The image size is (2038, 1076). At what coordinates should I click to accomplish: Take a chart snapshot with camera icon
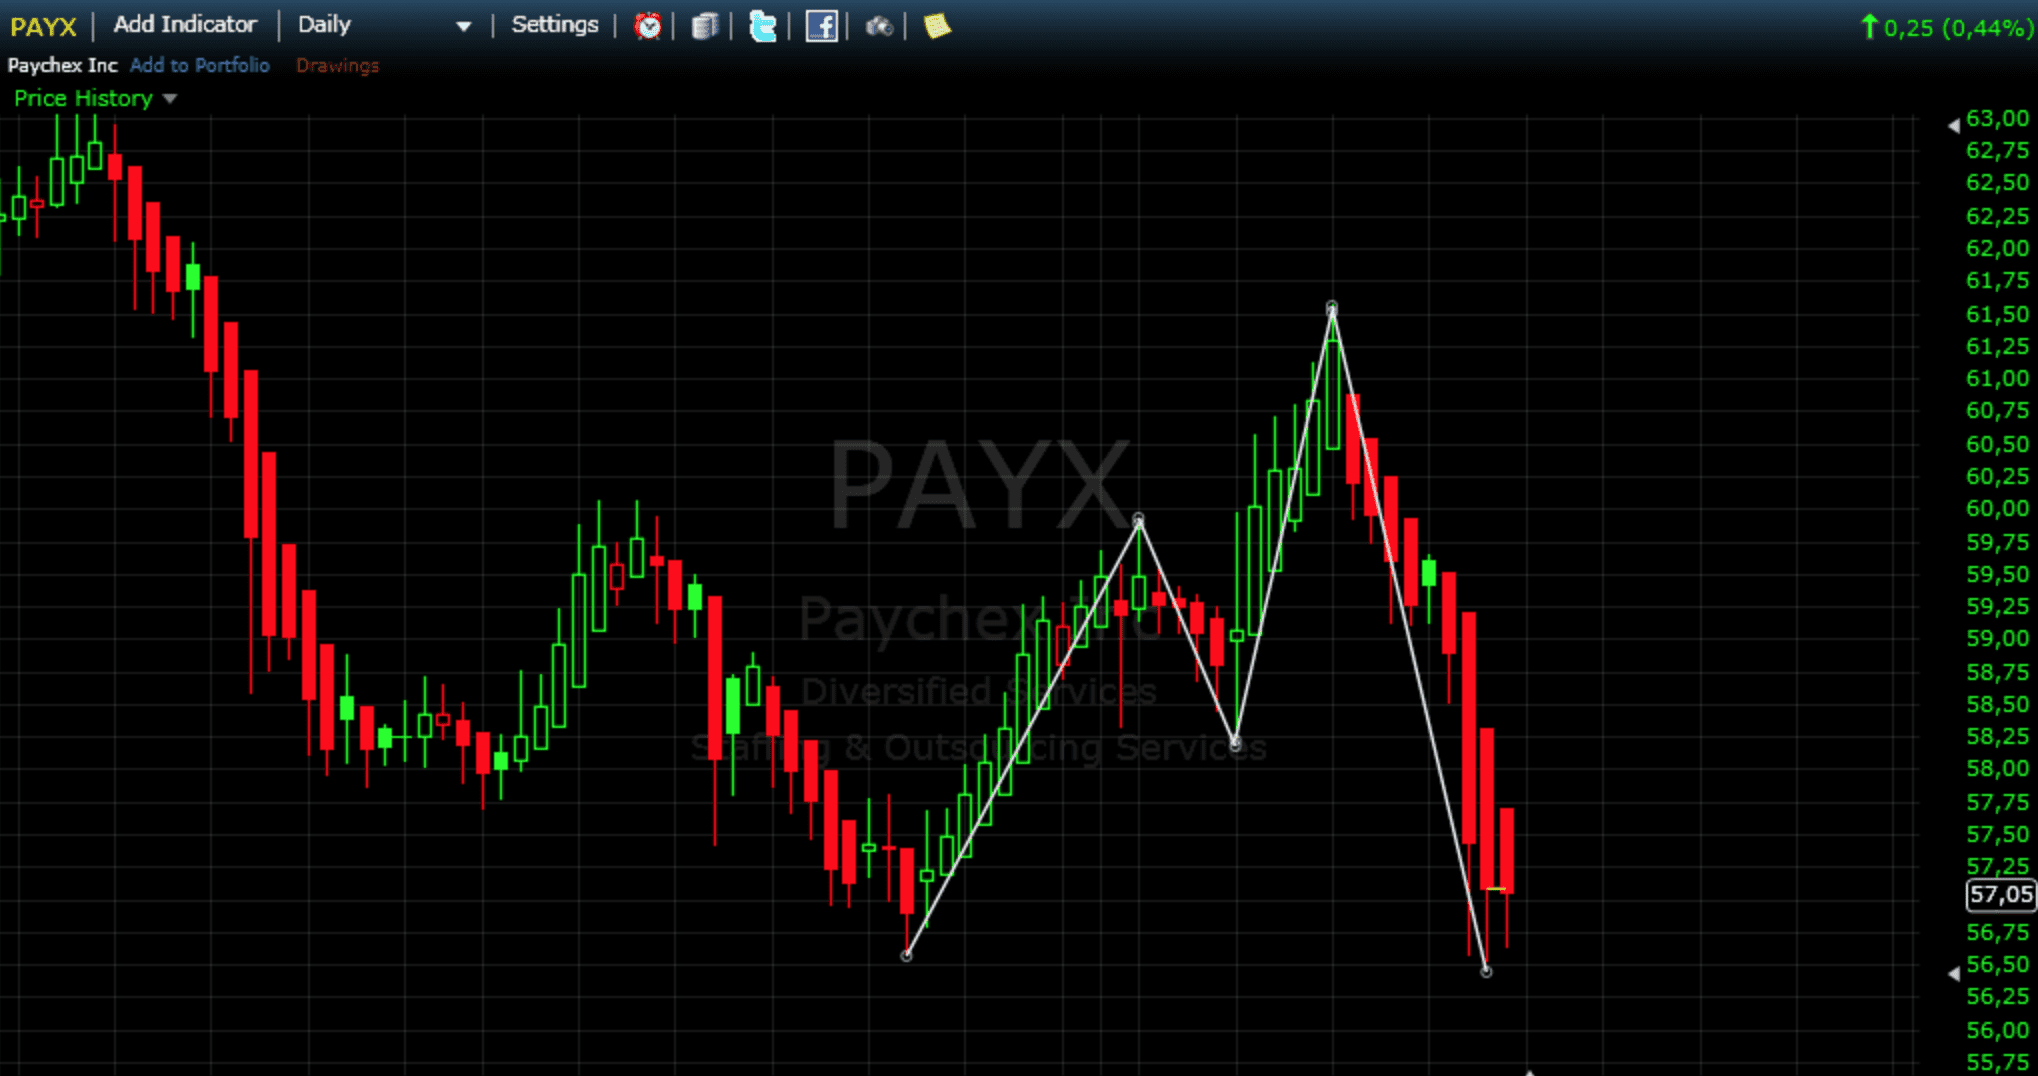[879, 26]
